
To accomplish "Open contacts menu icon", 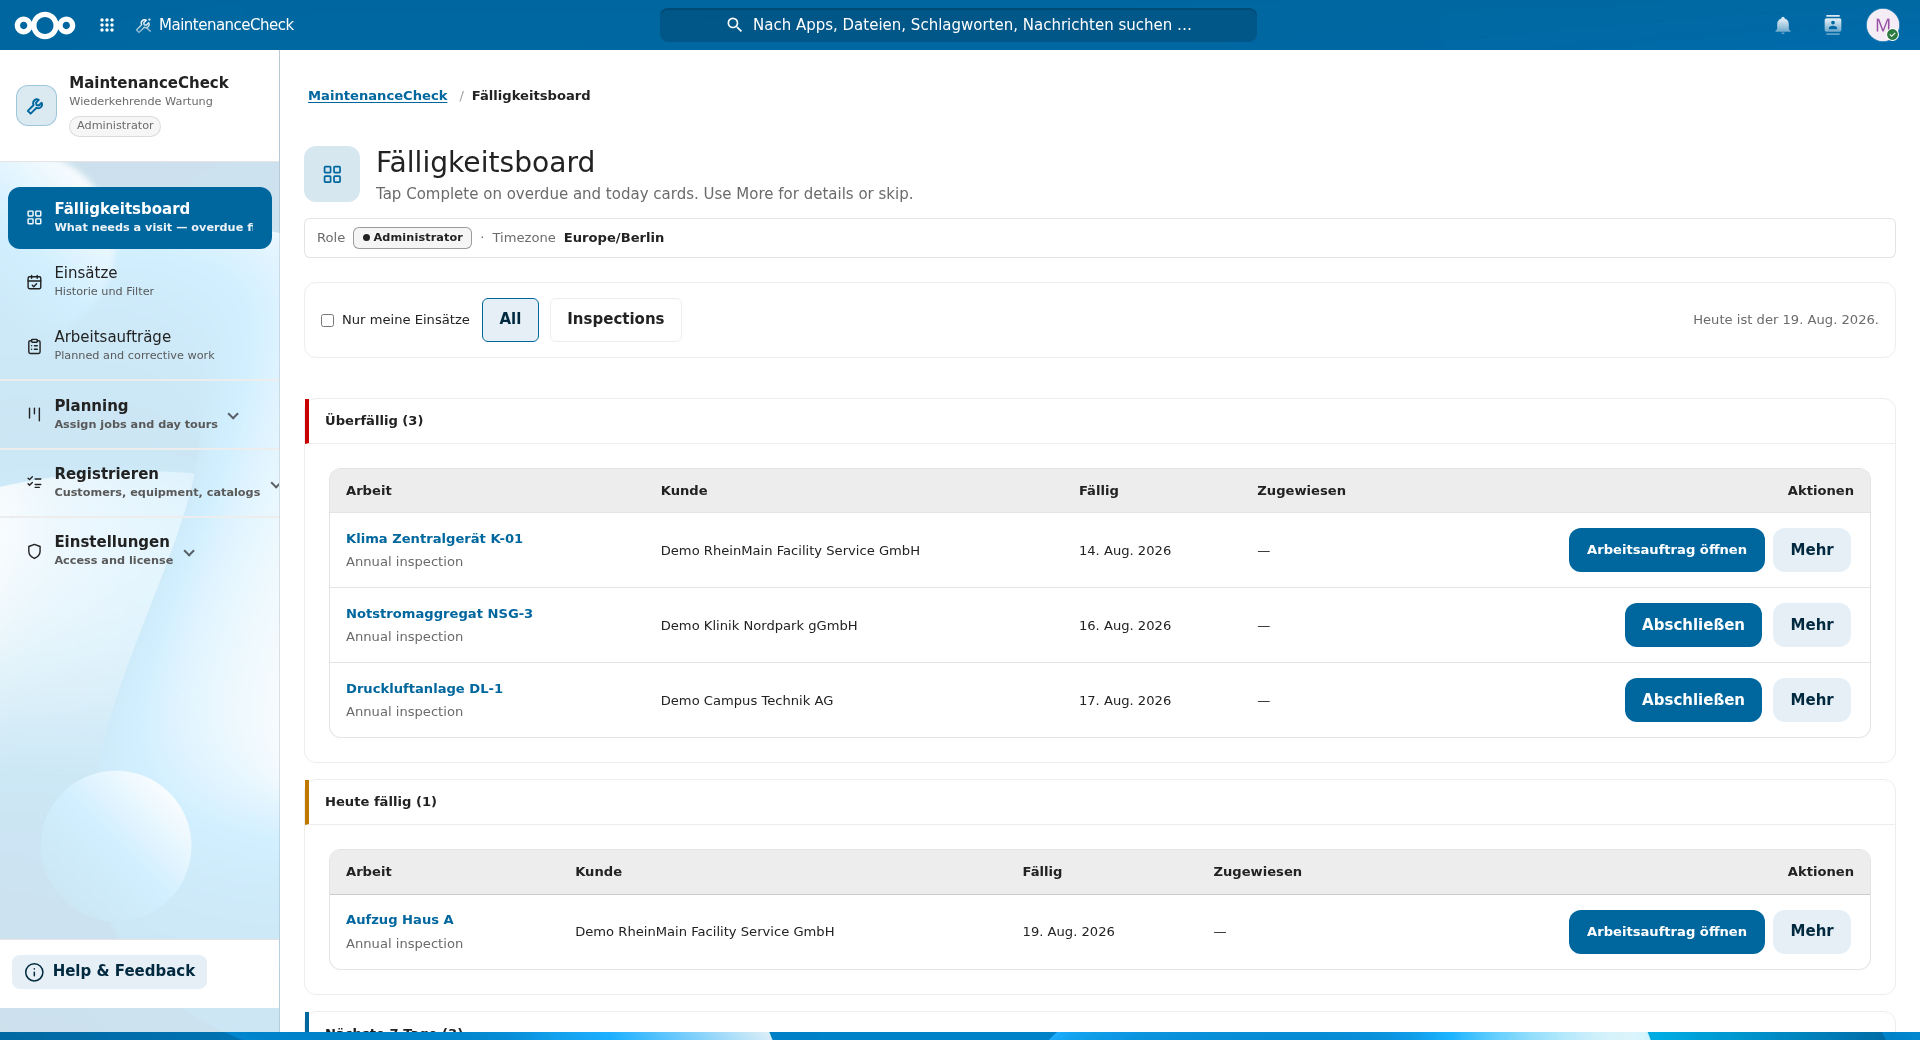I will pyautogui.click(x=1833, y=25).
